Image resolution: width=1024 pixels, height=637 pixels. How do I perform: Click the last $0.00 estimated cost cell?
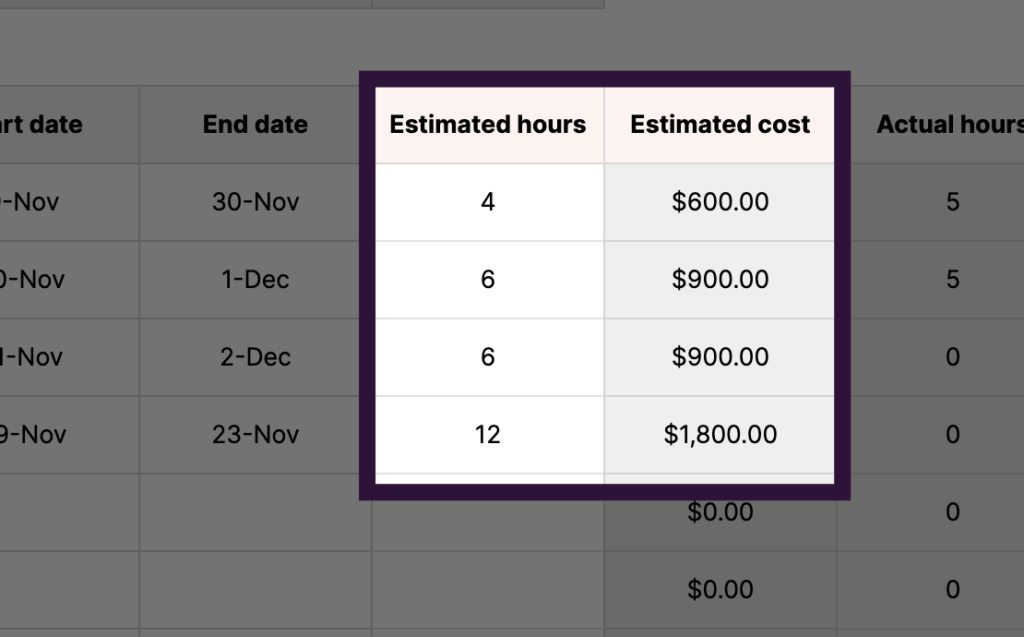click(x=720, y=589)
